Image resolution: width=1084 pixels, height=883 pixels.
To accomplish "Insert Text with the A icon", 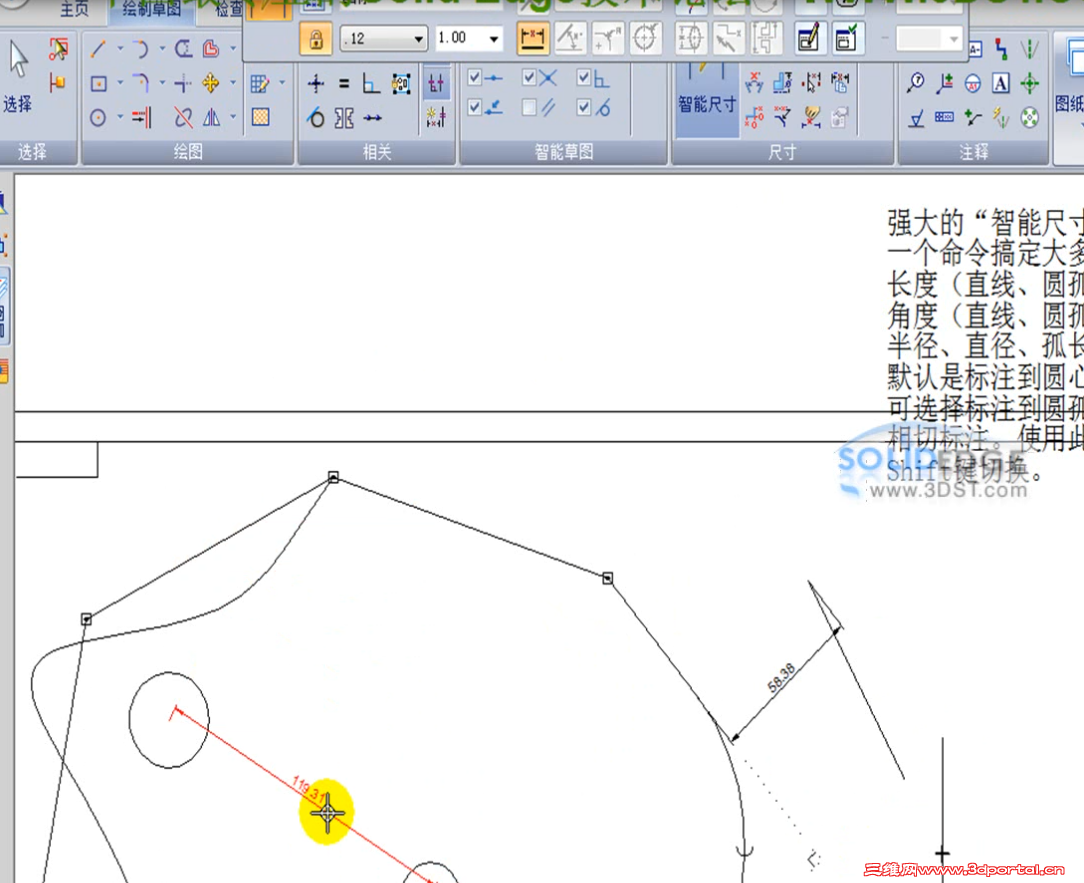I will pyautogui.click(x=1000, y=84).
